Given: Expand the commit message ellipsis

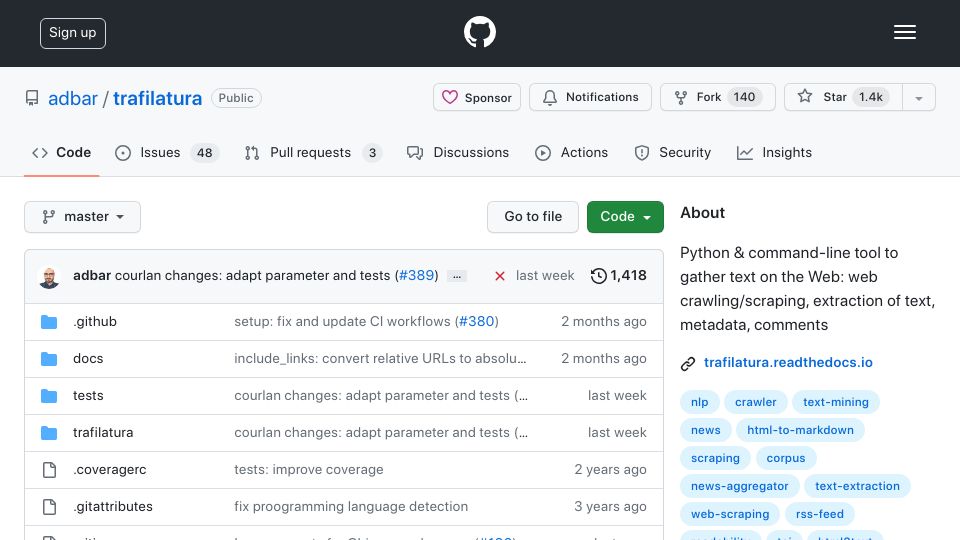Looking at the screenshot, I should pos(457,276).
